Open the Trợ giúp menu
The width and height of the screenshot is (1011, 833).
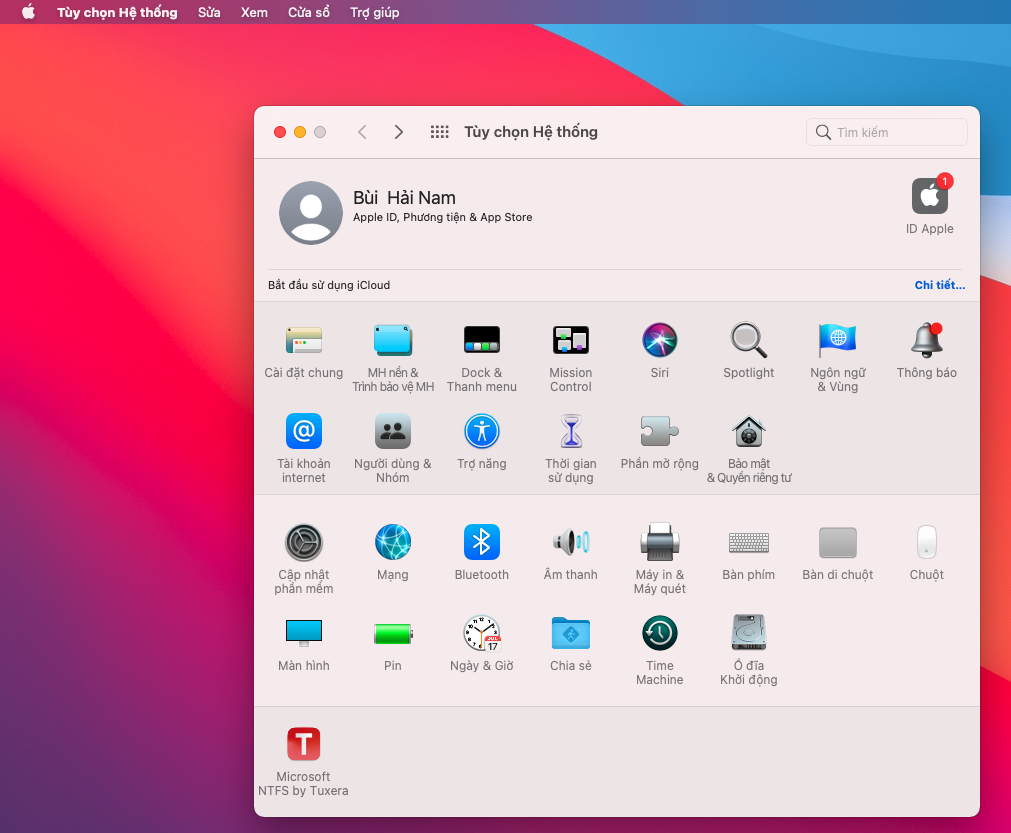375,12
